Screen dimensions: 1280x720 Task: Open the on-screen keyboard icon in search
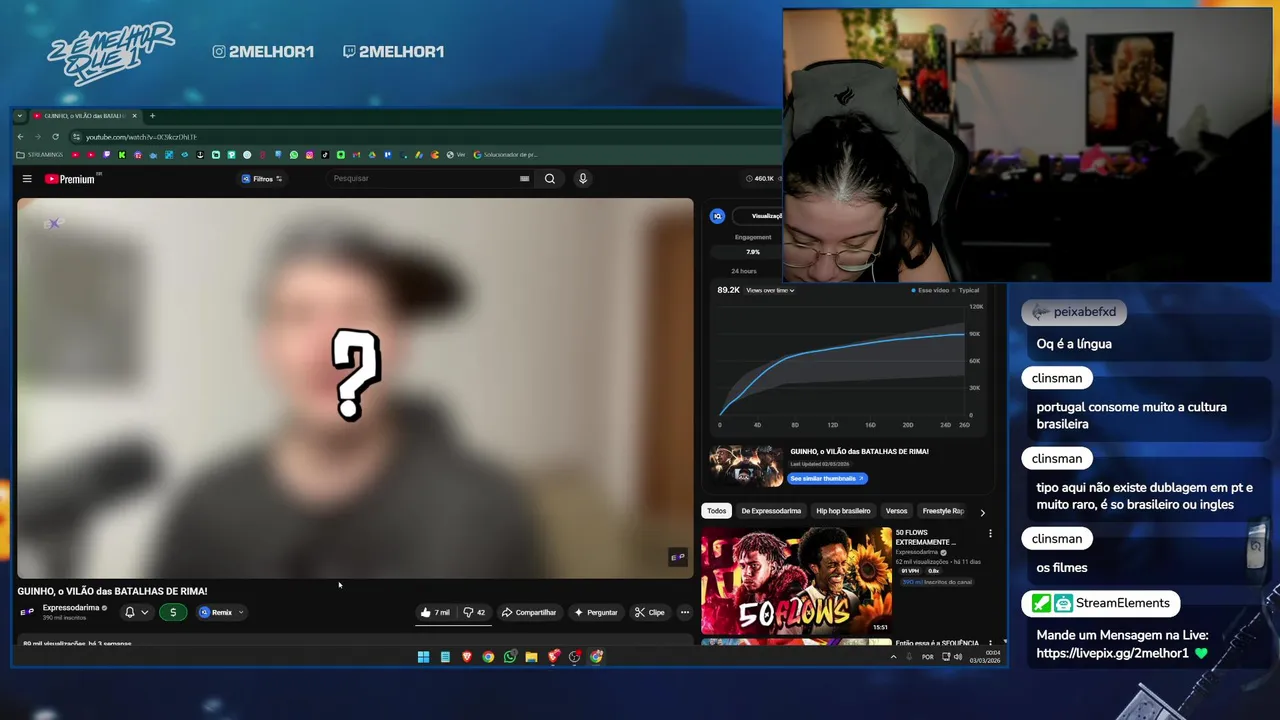[524, 179]
